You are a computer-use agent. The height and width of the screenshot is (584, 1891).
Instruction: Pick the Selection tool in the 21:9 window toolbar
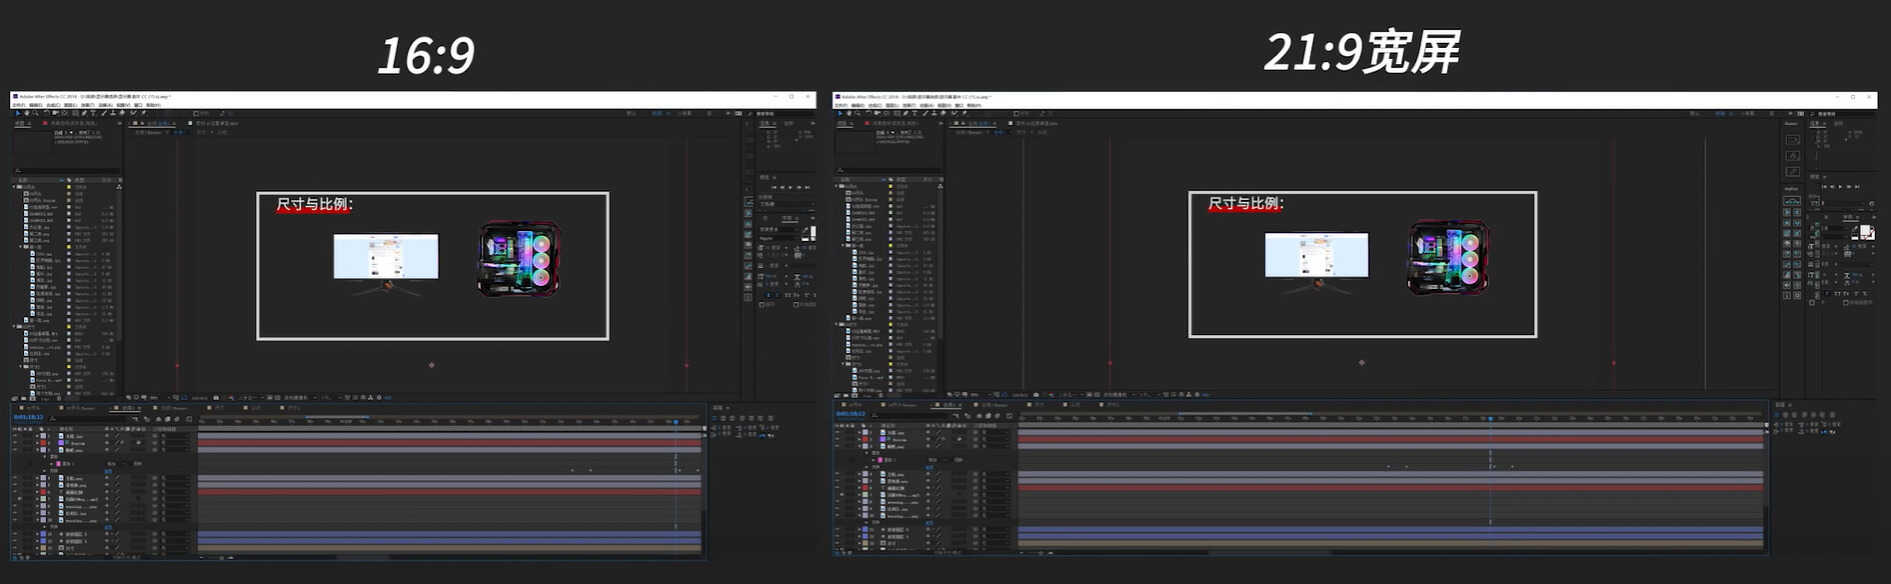840,113
